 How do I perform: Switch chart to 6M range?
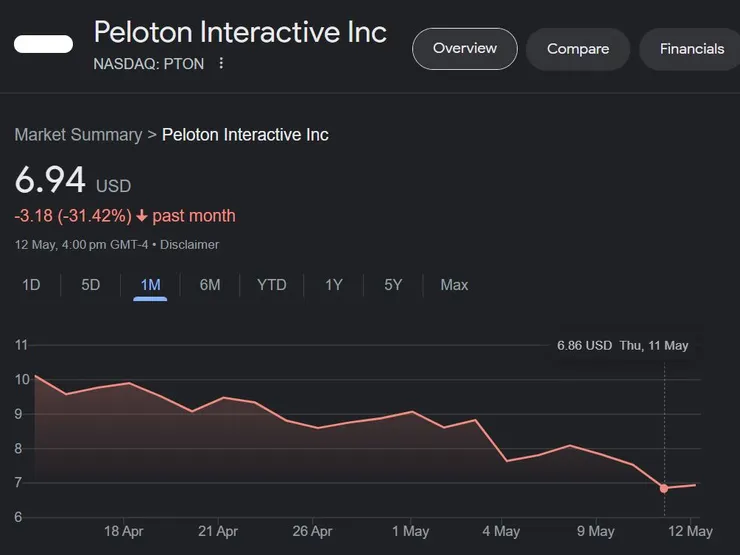click(x=210, y=285)
